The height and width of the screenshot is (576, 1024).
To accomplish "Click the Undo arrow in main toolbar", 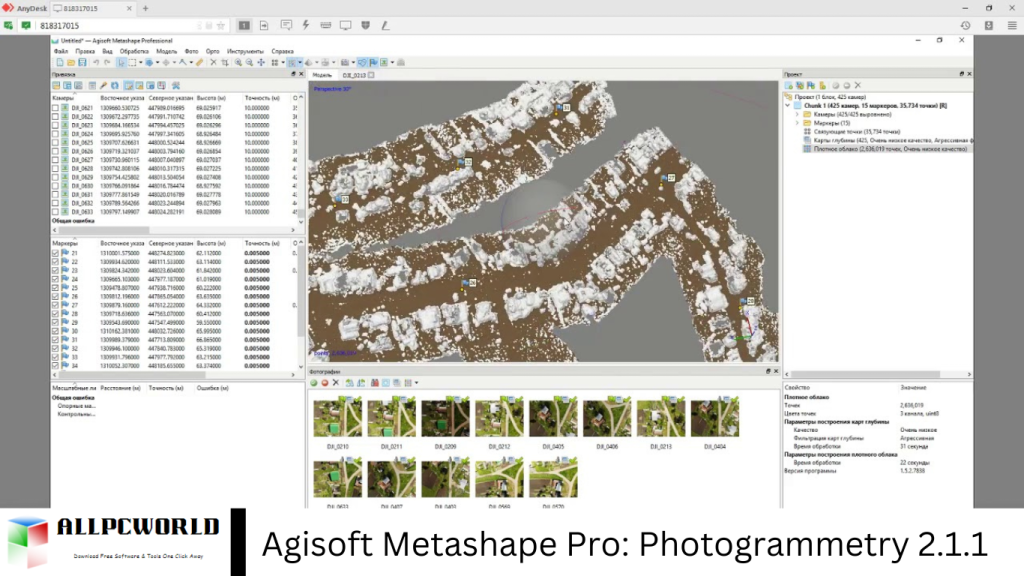I will coord(96,63).
